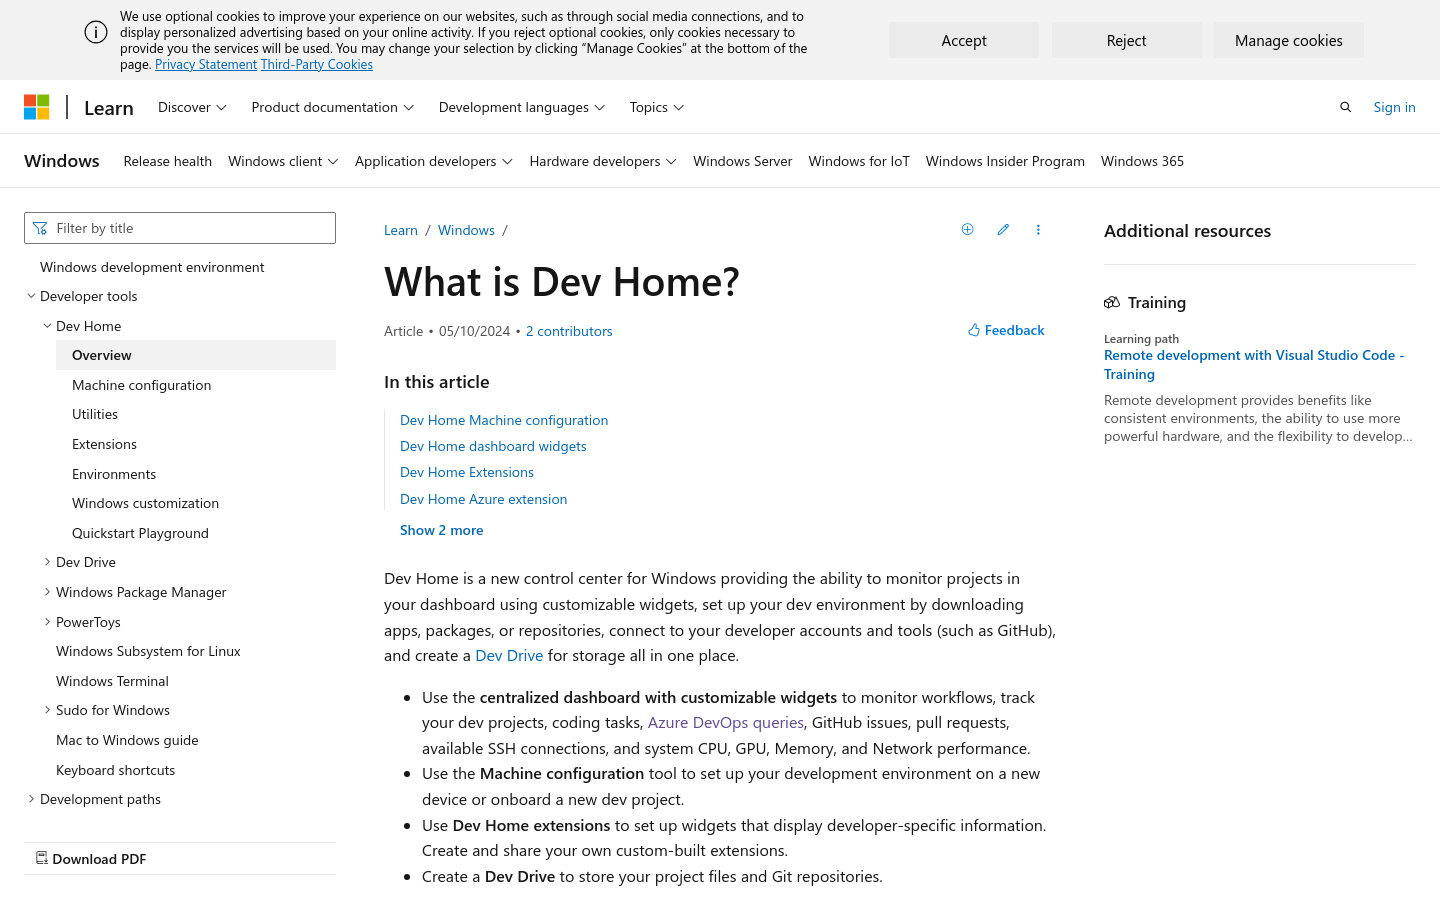Select the Overview tree item
1440x900 pixels.
196,355
